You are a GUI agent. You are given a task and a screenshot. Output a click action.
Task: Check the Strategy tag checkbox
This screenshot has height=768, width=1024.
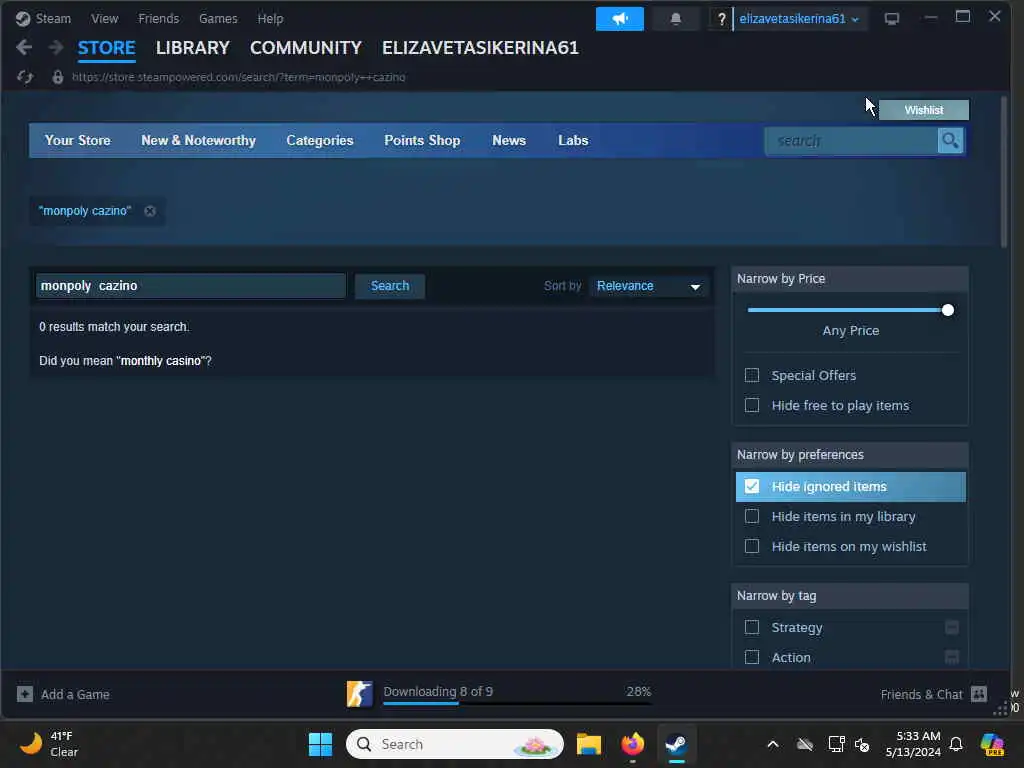click(x=752, y=628)
